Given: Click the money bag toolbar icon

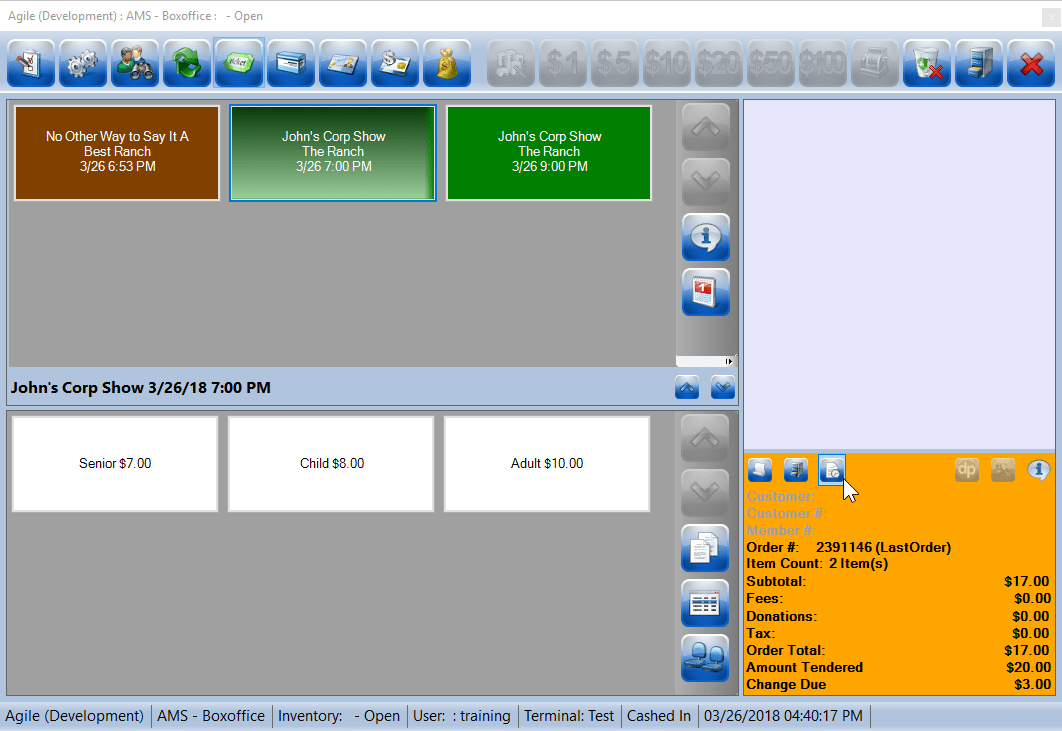Looking at the screenshot, I should pos(447,64).
